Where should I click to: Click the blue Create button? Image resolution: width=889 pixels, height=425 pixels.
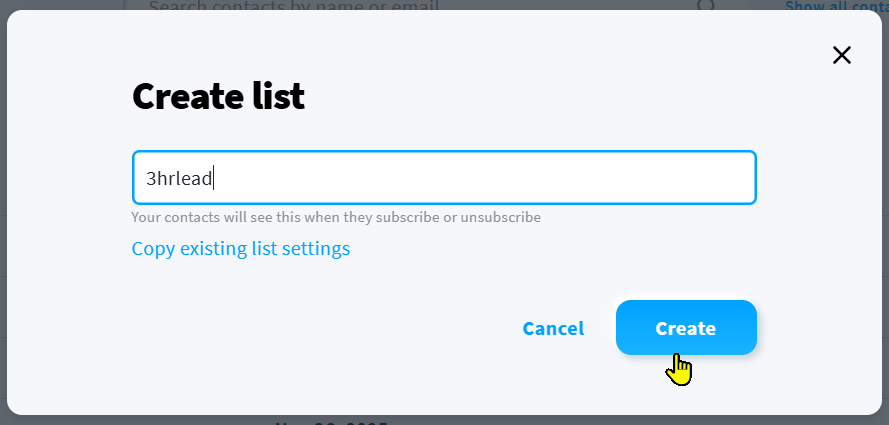coord(686,328)
